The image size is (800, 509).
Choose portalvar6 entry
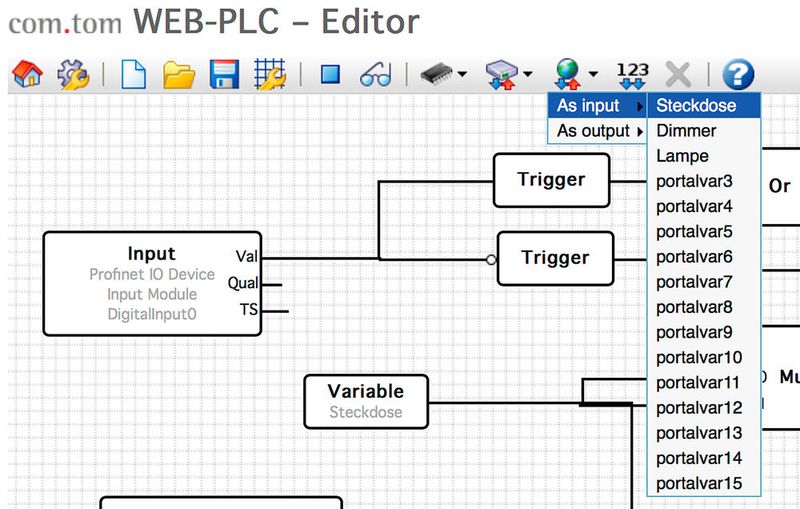pyautogui.click(x=704, y=257)
